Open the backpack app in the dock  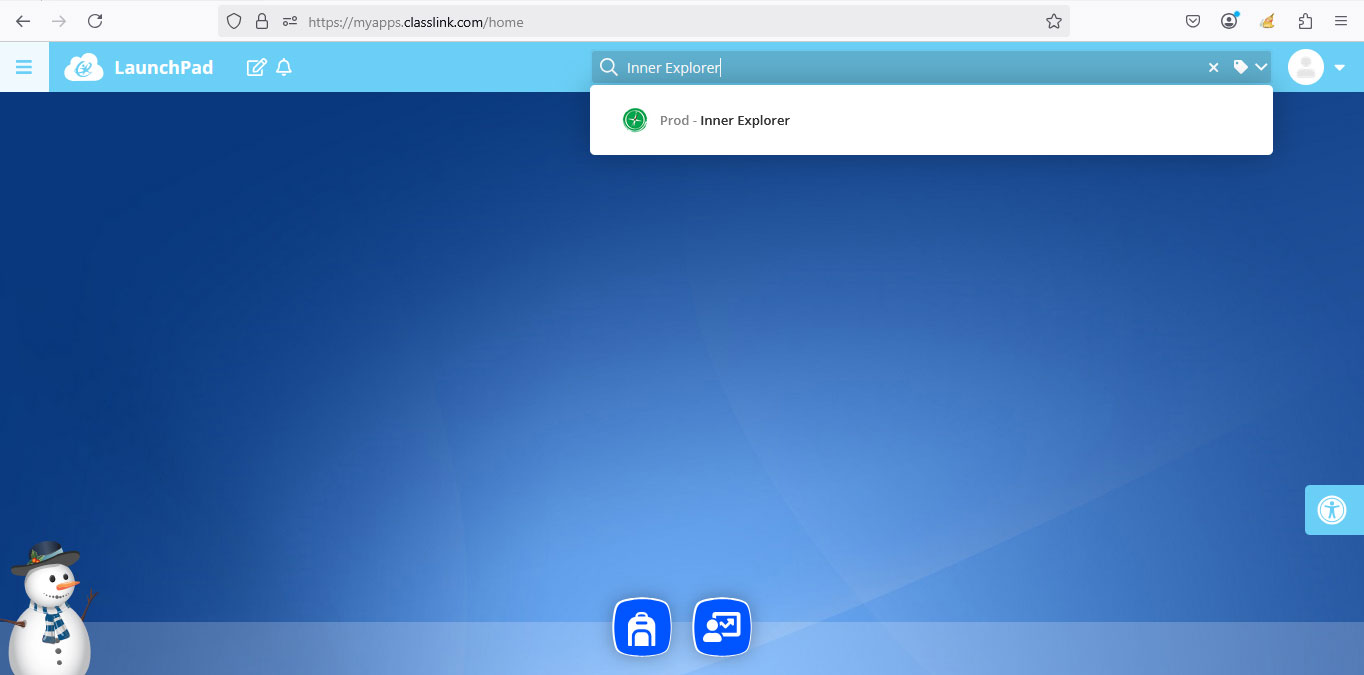point(641,627)
